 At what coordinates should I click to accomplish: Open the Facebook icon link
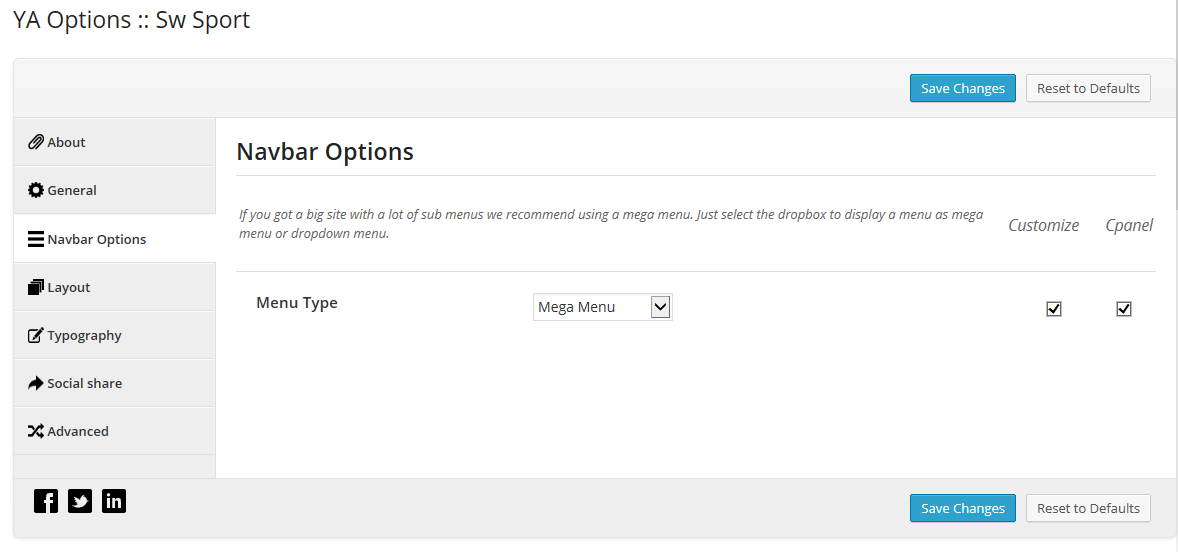[x=46, y=501]
